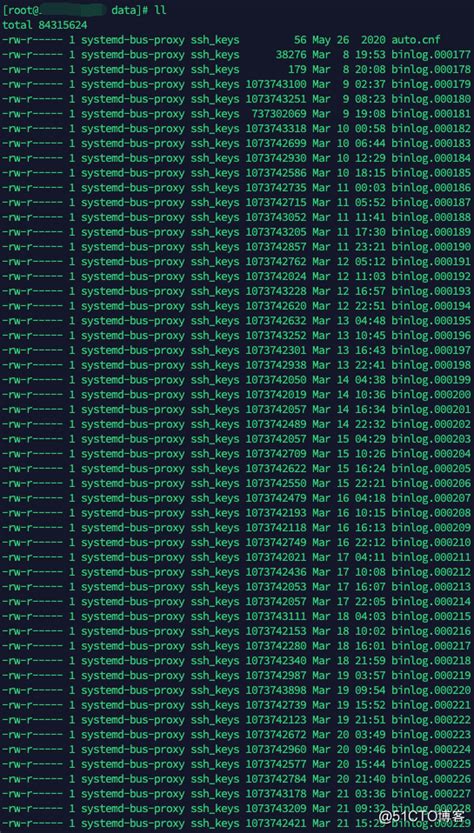Select the binlog.000208 filename
The image size is (474, 833).
click(431, 513)
